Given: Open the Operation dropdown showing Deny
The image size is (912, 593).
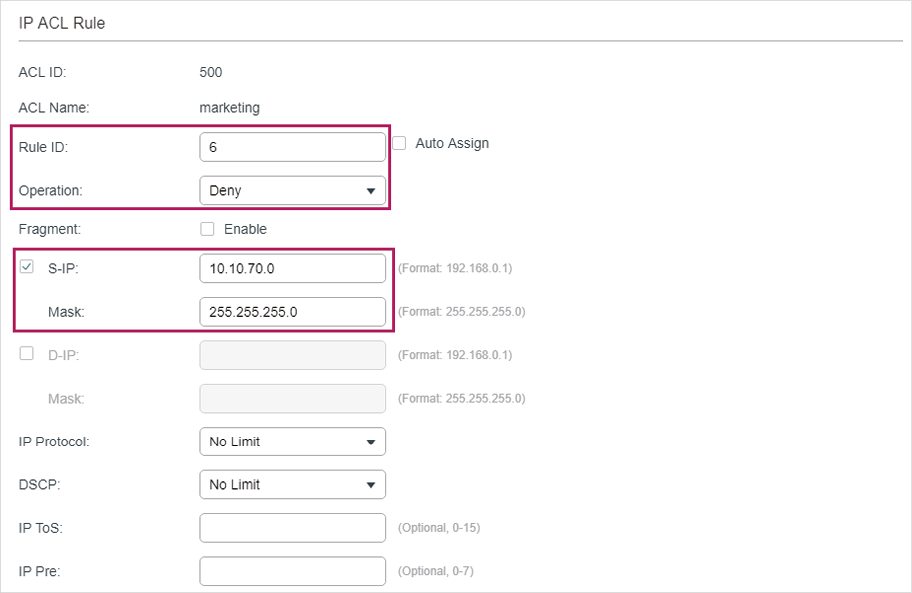Looking at the screenshot, I should coord(292,190).
